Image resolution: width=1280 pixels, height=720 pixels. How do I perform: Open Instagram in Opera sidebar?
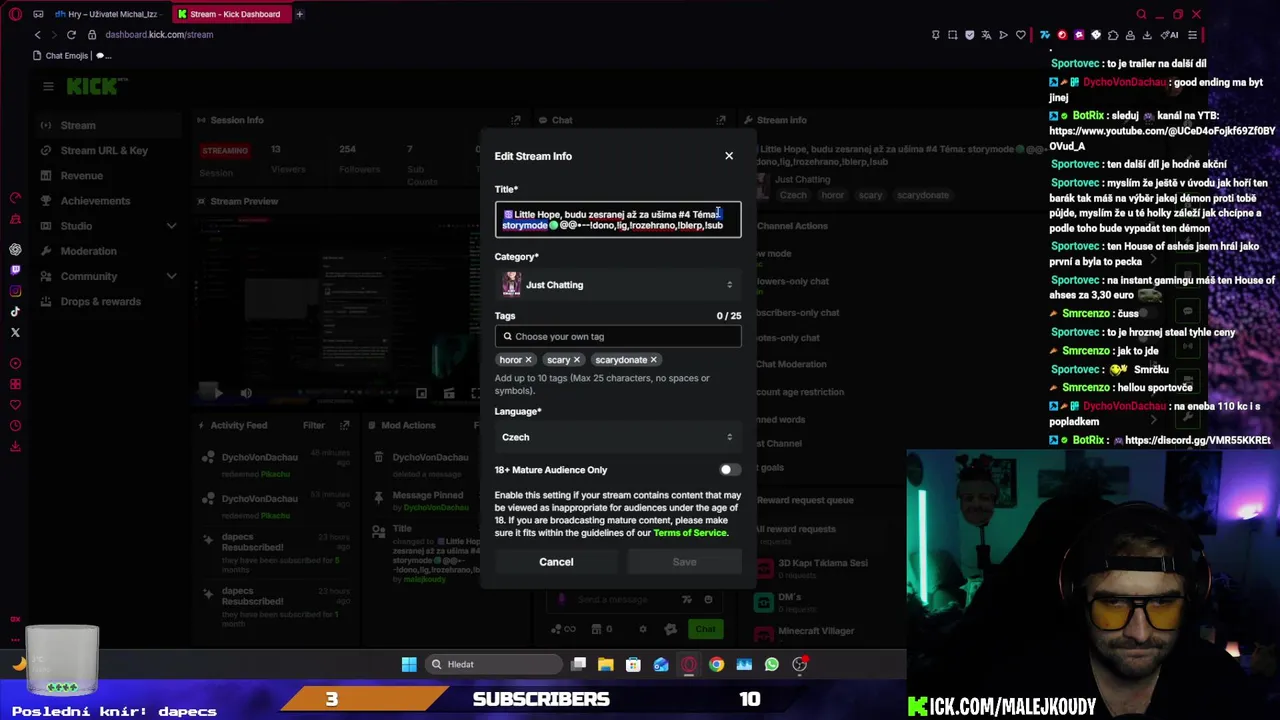15,291
